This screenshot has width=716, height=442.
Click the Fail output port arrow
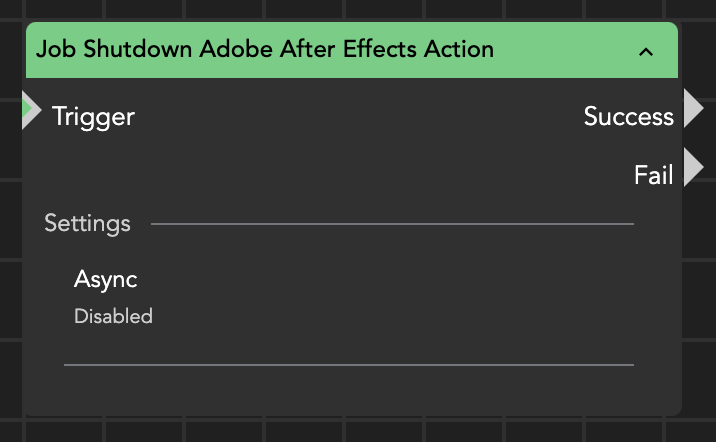click(693, 168)
